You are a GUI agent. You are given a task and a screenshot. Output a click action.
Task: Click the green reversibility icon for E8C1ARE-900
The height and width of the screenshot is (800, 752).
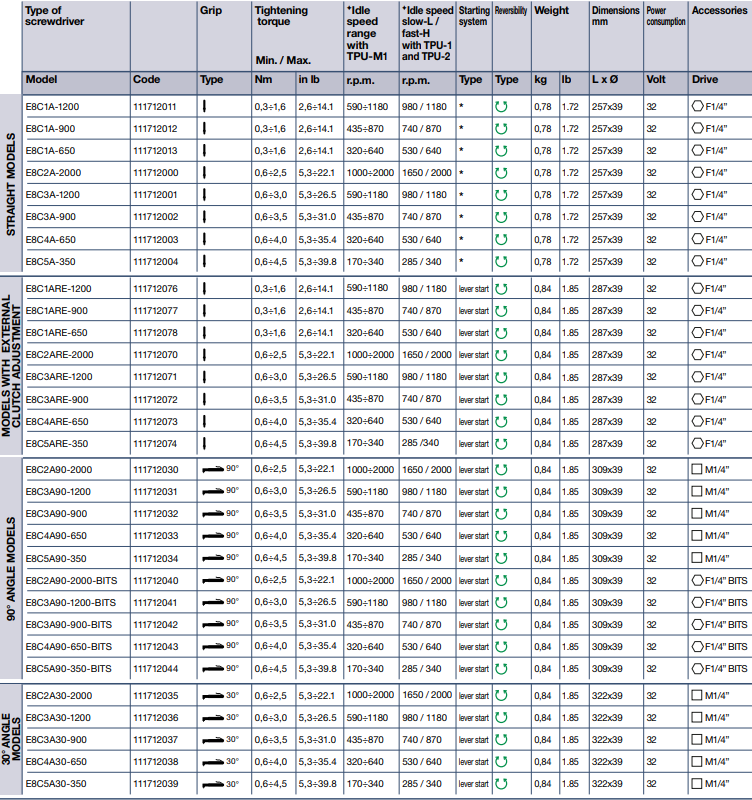[x=501, y=311]
